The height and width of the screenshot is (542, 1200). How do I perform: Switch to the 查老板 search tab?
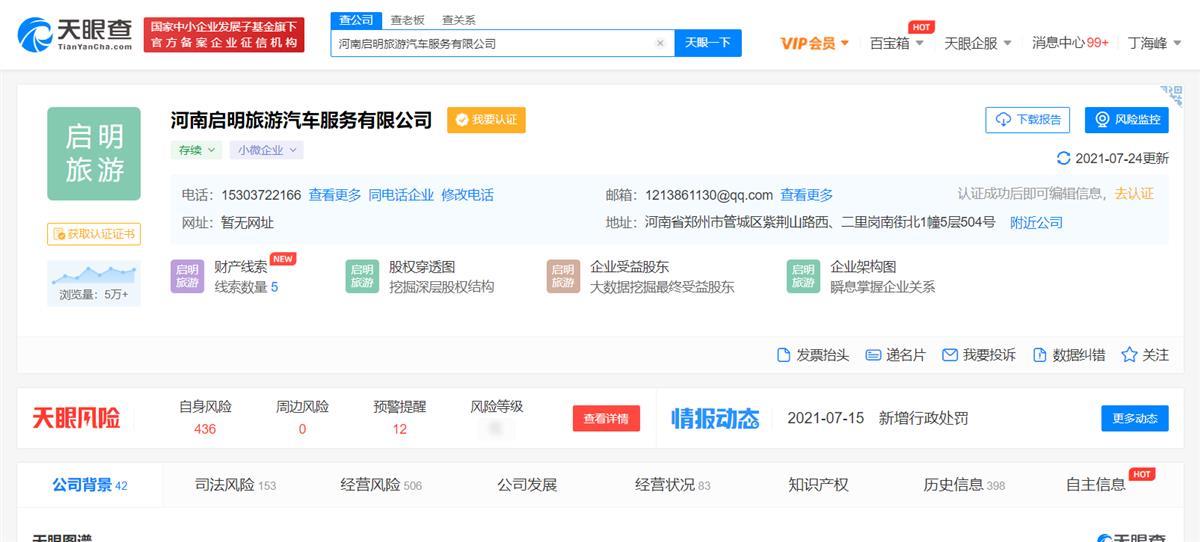(407, 19)
